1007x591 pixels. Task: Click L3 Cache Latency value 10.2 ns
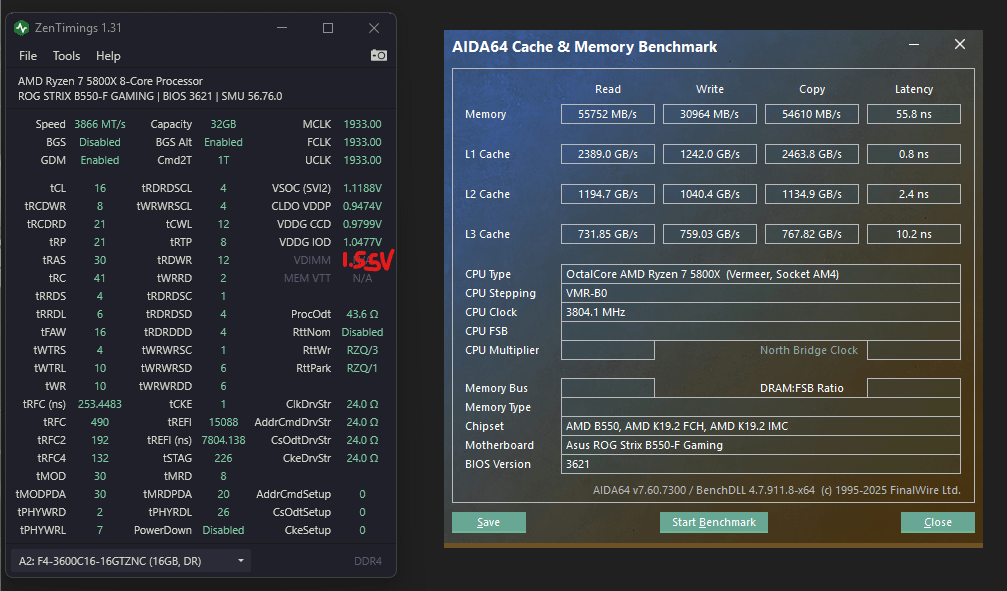(x=914, y=234)
